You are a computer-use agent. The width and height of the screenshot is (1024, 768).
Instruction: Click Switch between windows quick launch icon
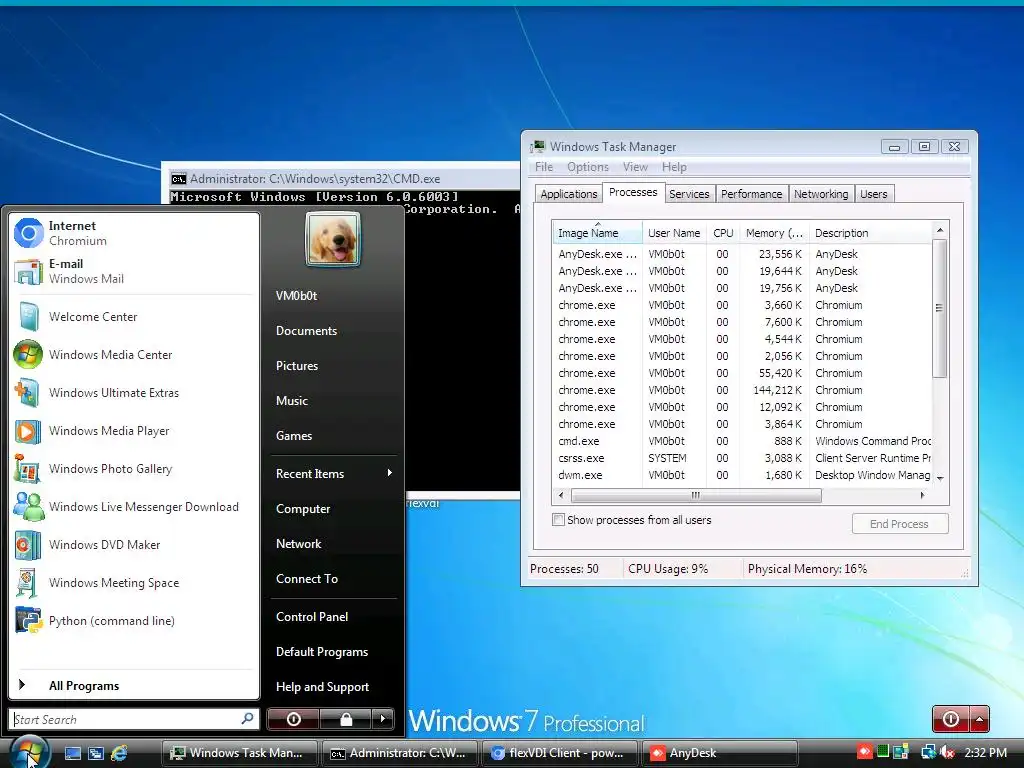[x=96, y=753]
